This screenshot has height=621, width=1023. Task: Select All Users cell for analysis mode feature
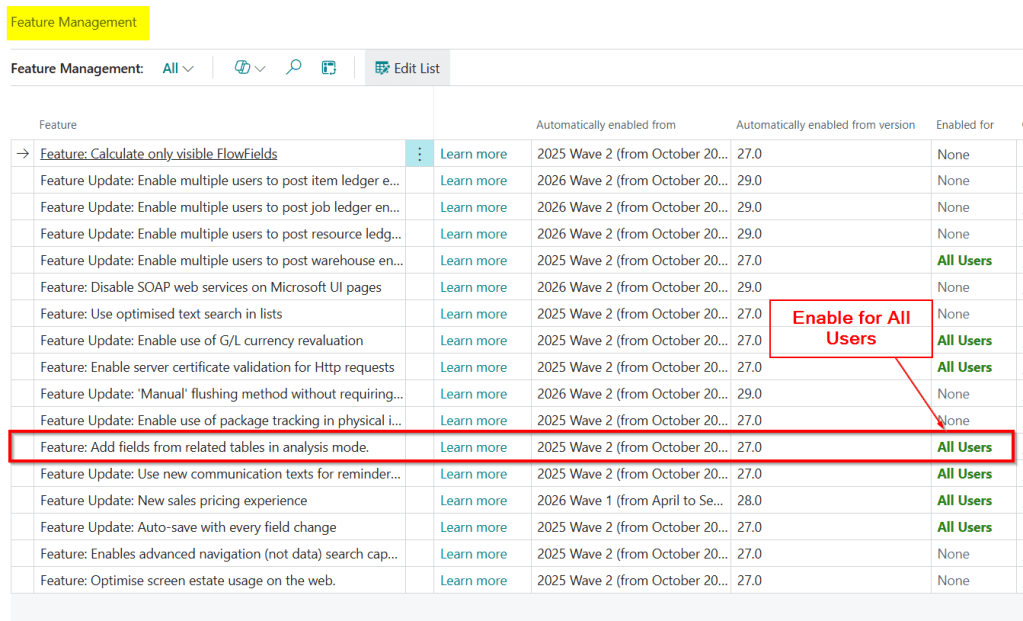[x=964, y=447]
